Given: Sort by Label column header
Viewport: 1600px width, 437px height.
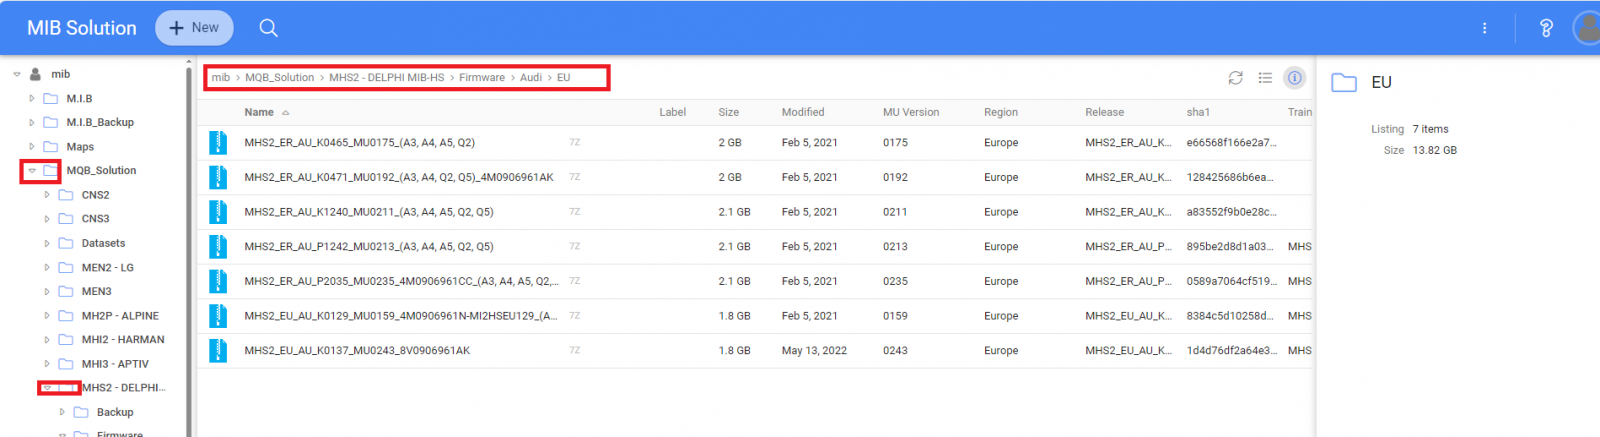Looking at the screenshot, I should (x=672, y=112).
